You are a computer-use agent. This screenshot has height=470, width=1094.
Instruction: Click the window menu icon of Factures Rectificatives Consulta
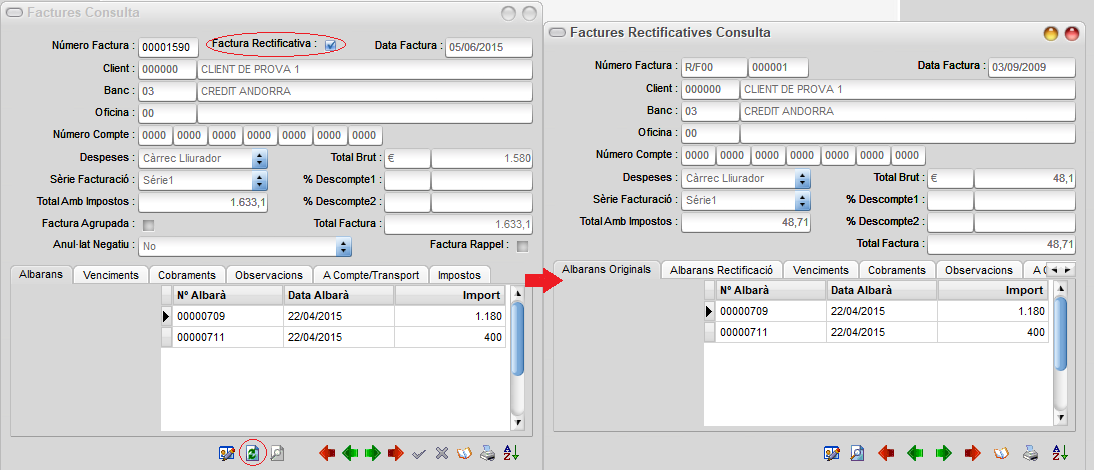(557, 33)
